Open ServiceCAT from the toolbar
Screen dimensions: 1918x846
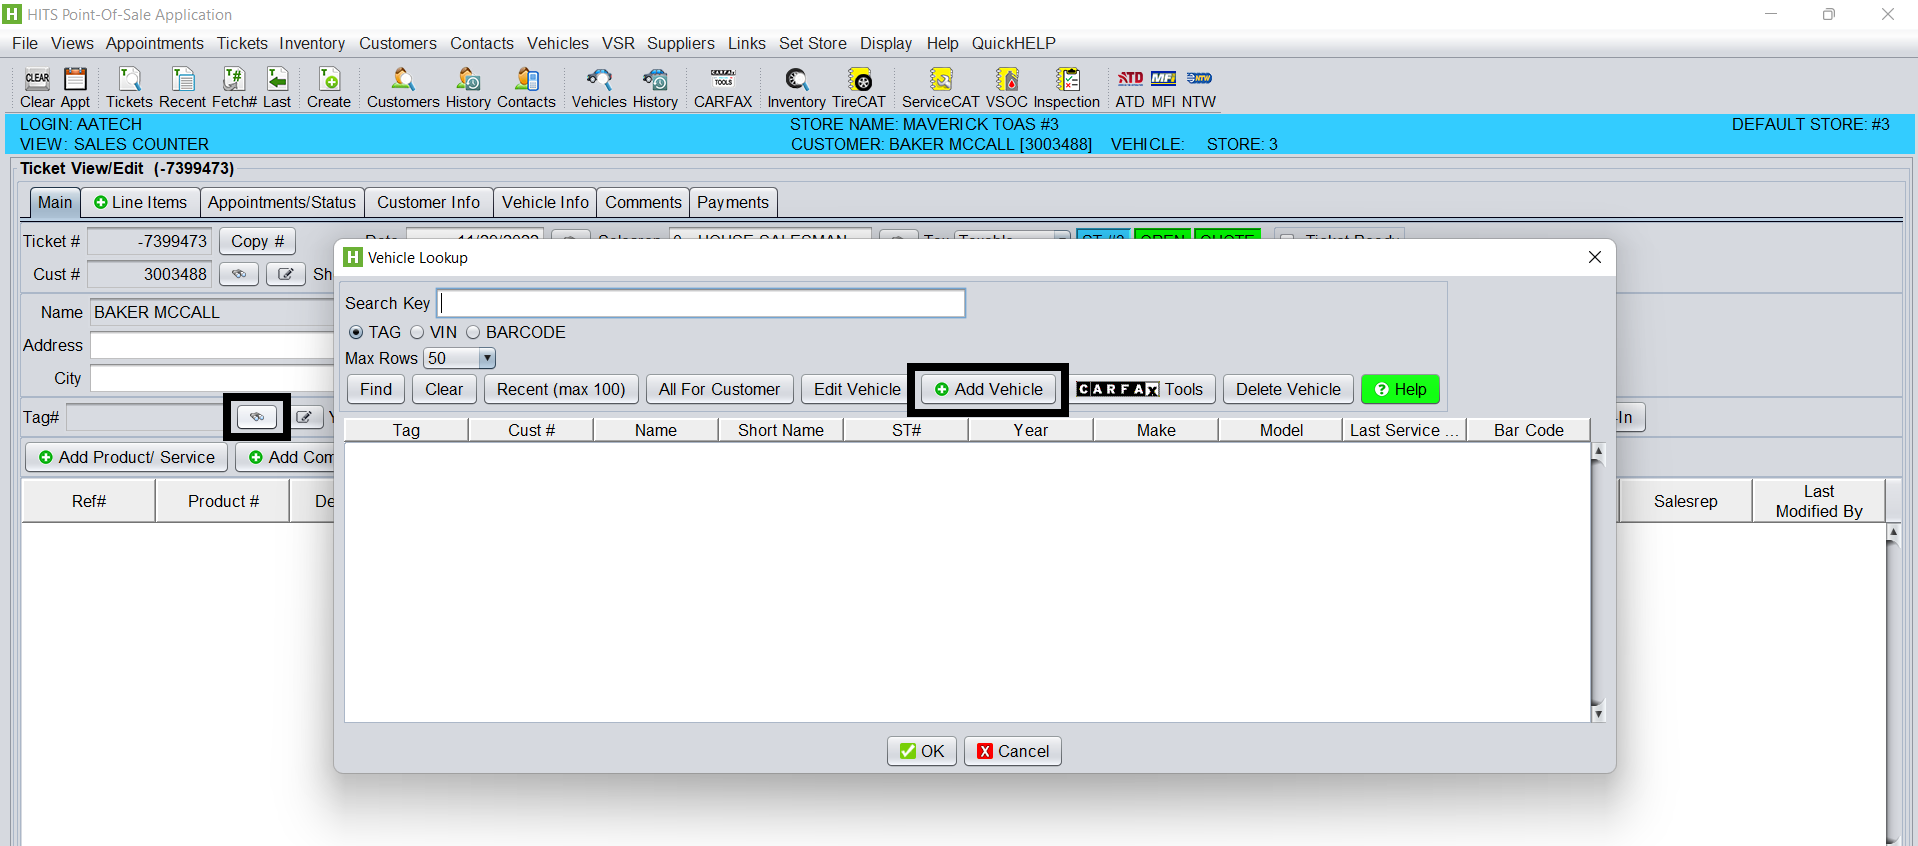click(940, 88)
